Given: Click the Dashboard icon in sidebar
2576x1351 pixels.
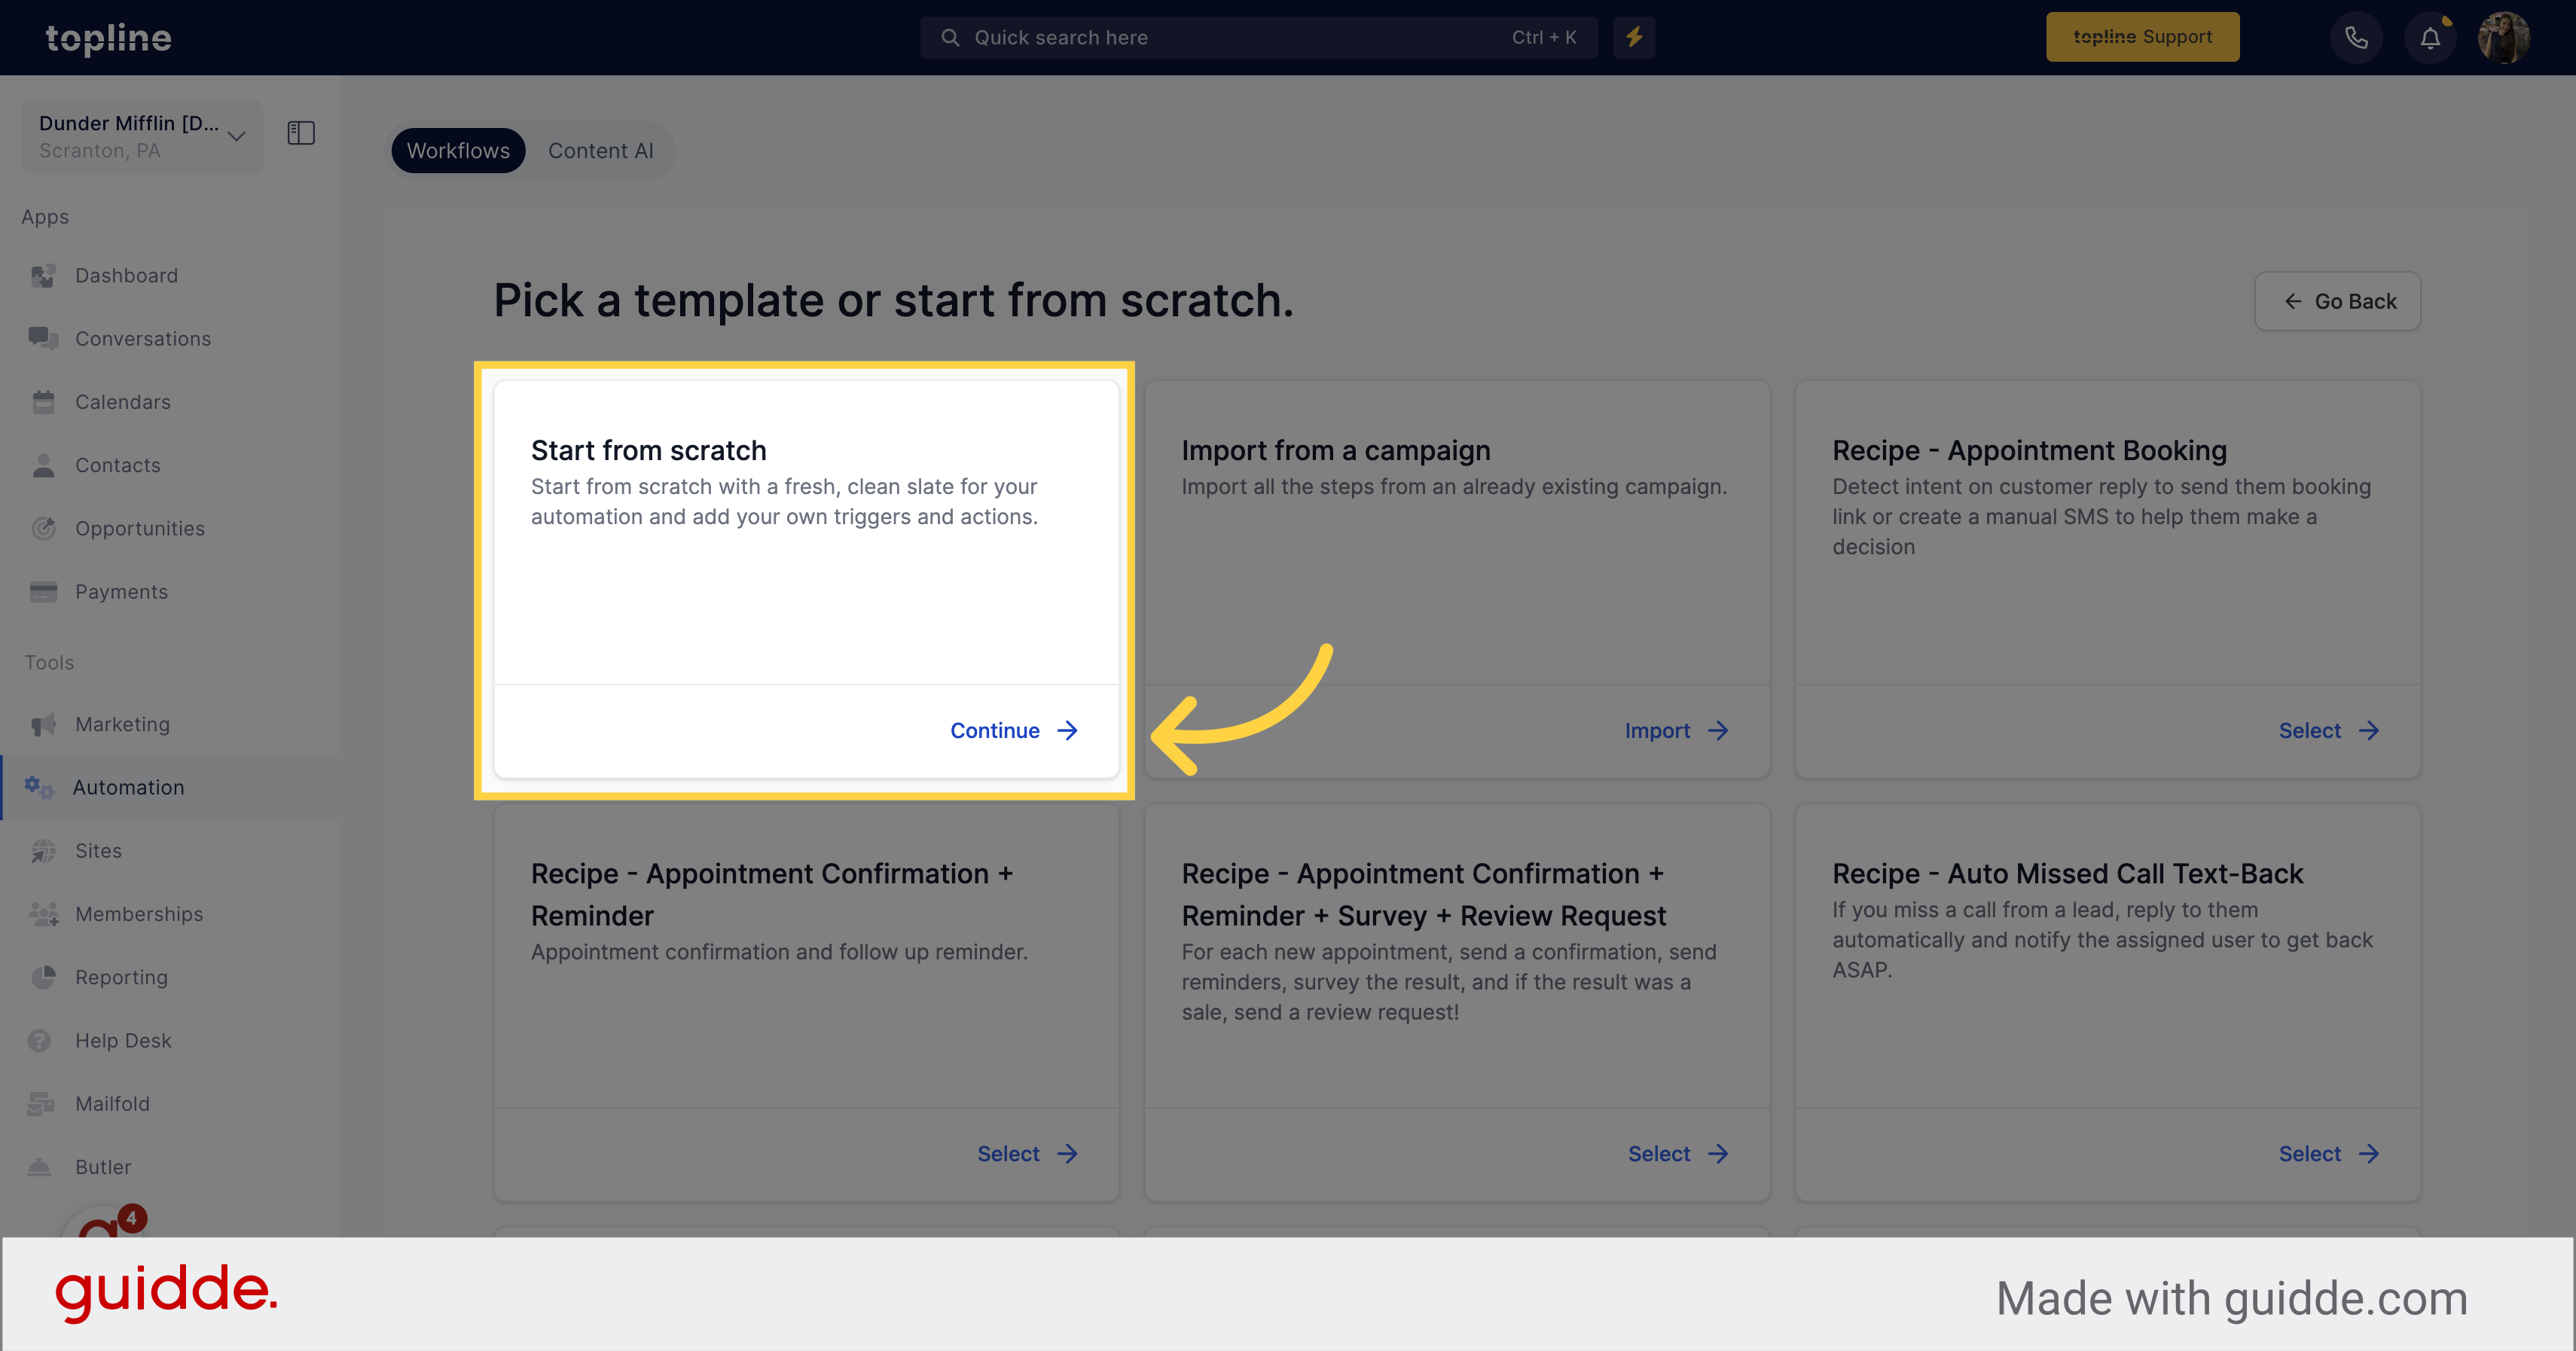Looking at the screenshot, I should coord(44,274).
